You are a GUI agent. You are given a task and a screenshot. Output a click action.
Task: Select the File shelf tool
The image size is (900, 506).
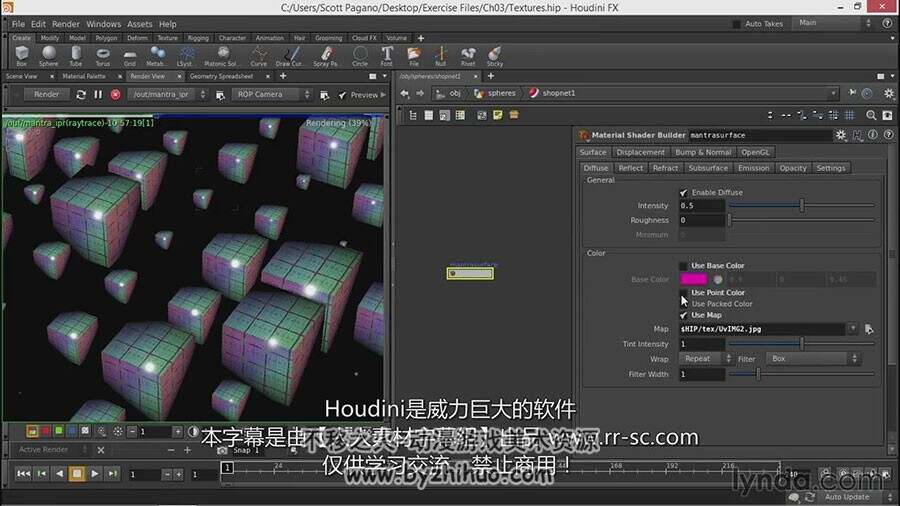[414, 56]
